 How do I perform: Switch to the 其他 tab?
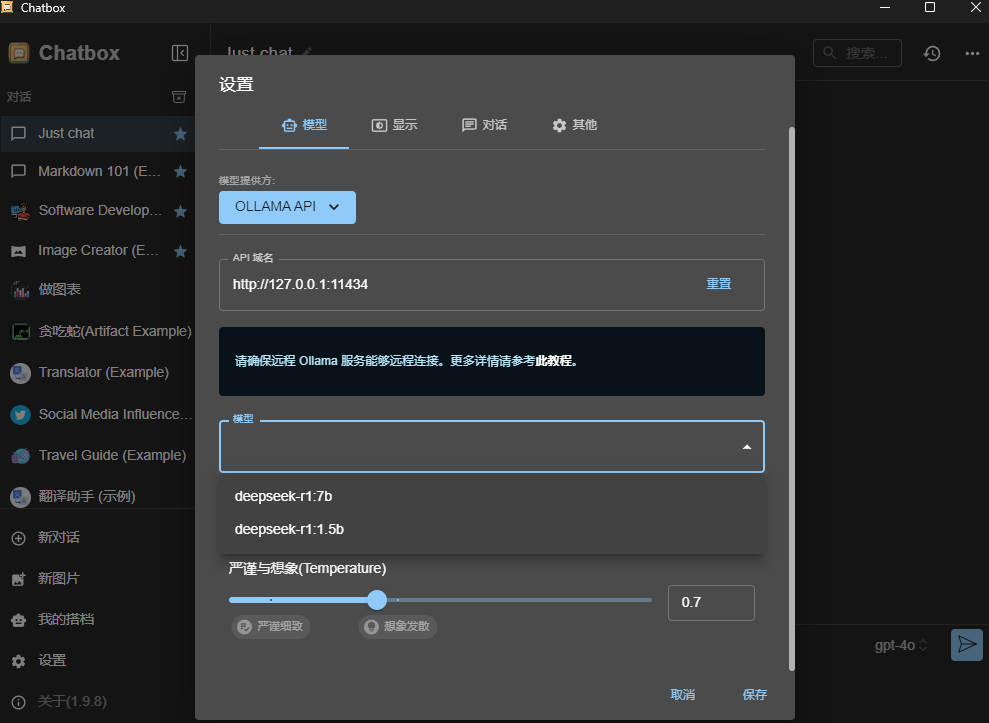tap(575, 125)
